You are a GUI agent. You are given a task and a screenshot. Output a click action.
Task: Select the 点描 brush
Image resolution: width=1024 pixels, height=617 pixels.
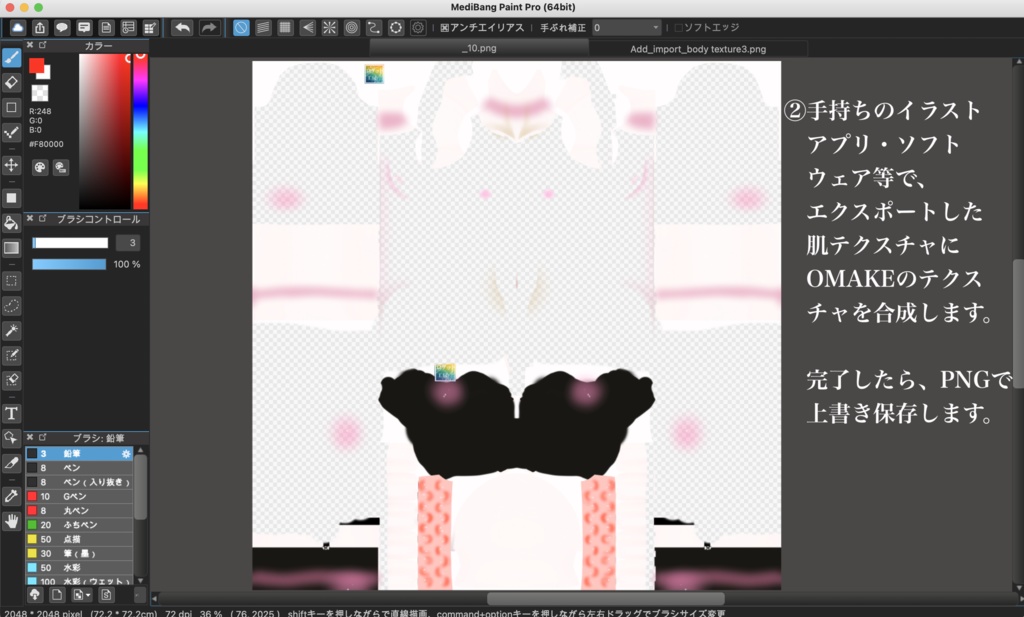(x=79, y=539)
